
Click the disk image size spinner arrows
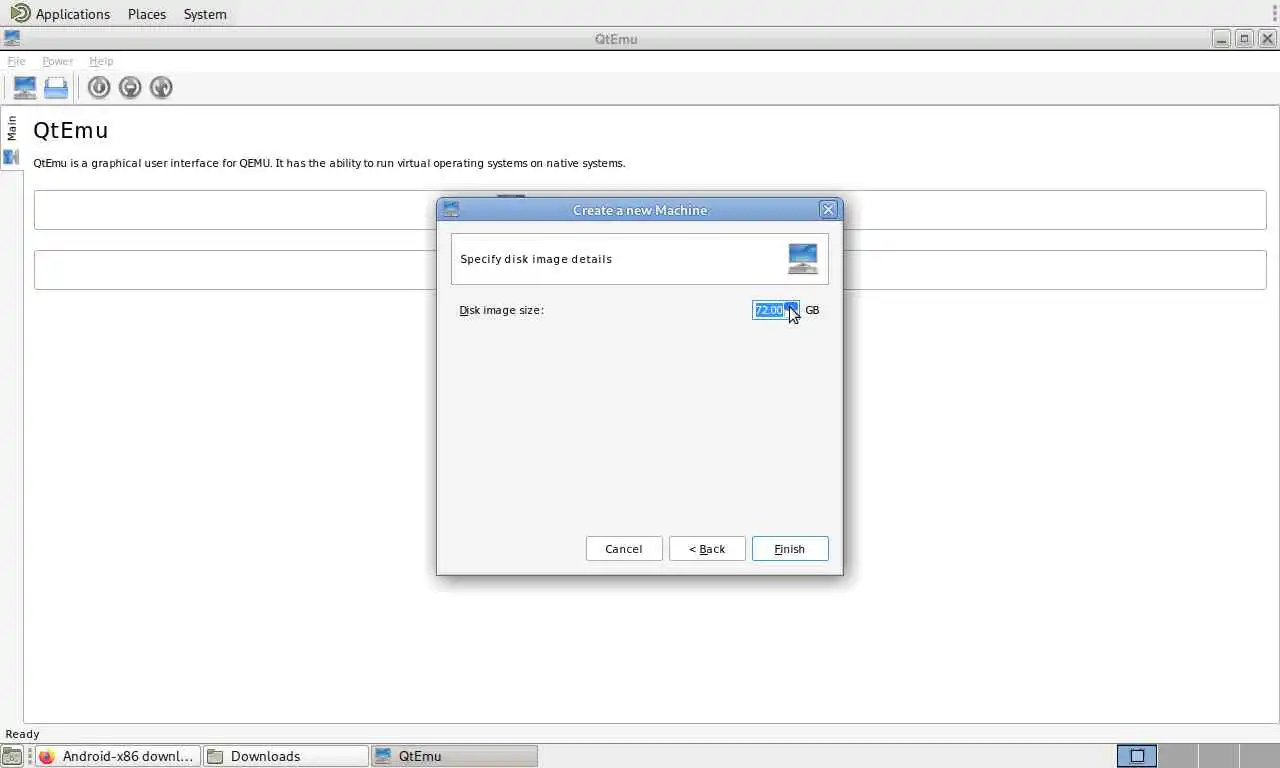click(x=791, y=310)
